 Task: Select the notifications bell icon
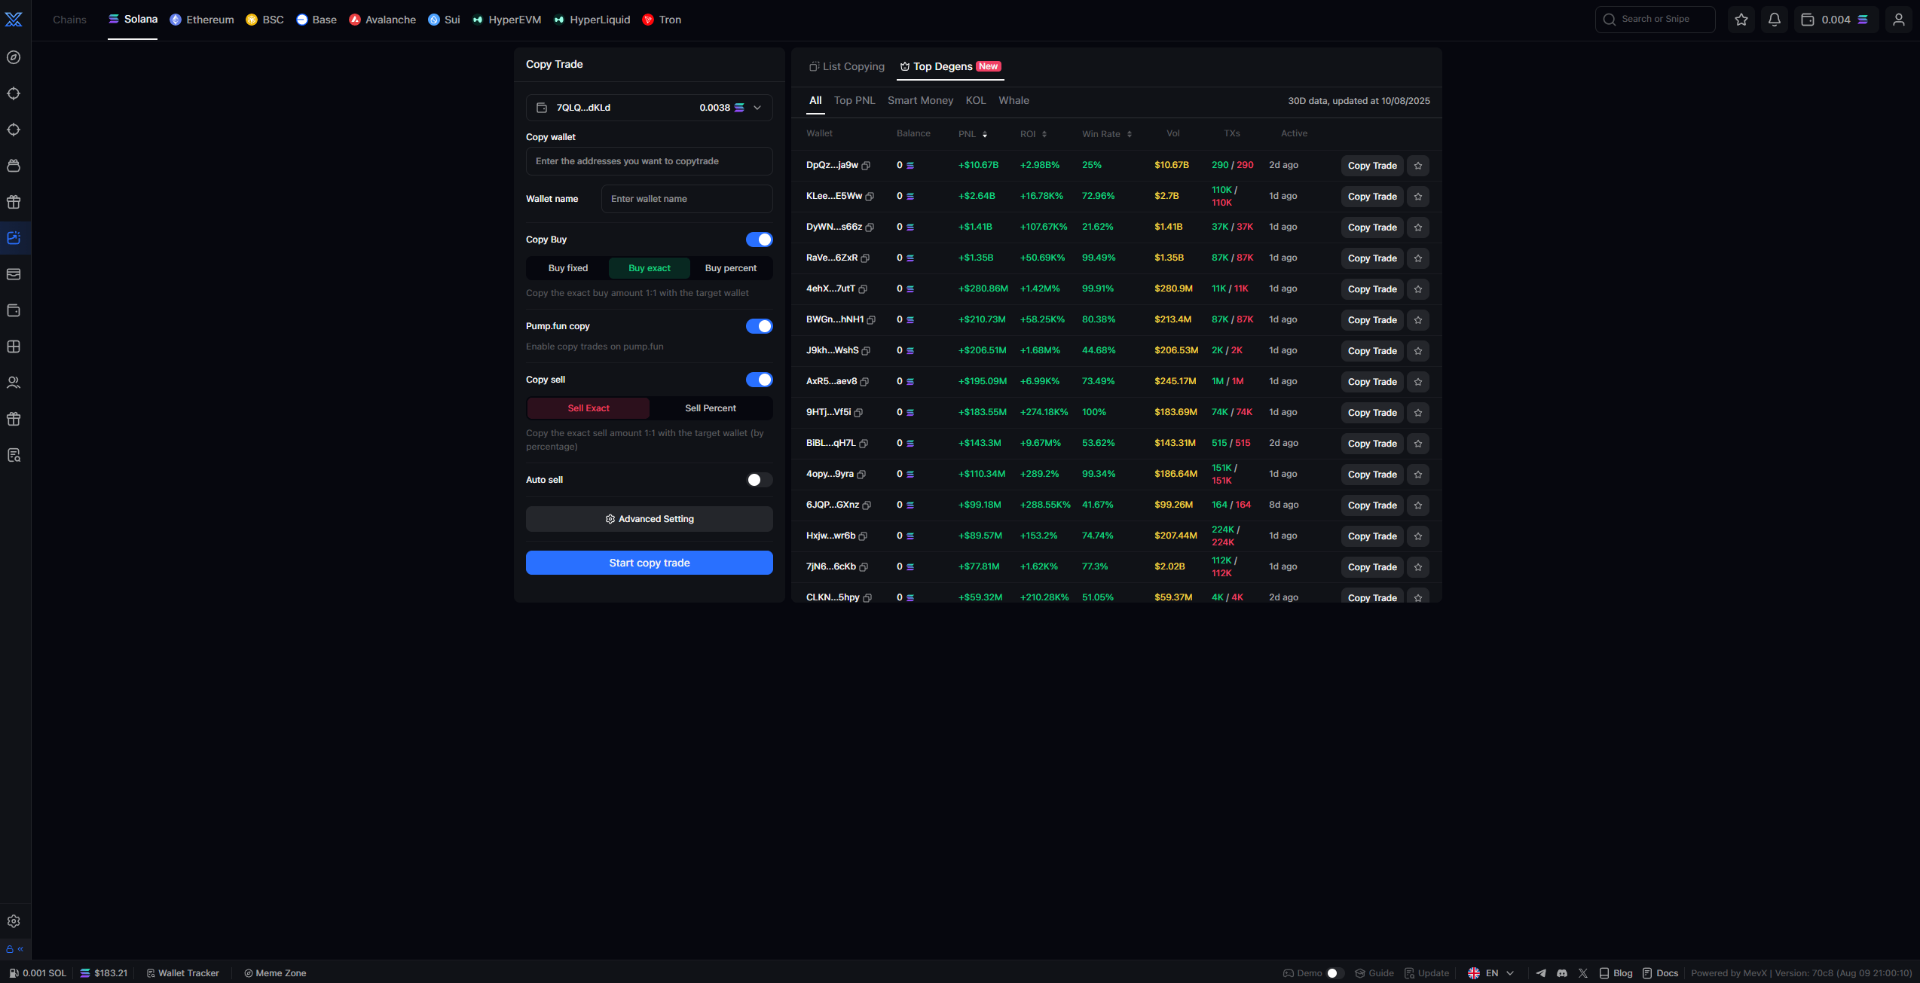[1774, 19]
